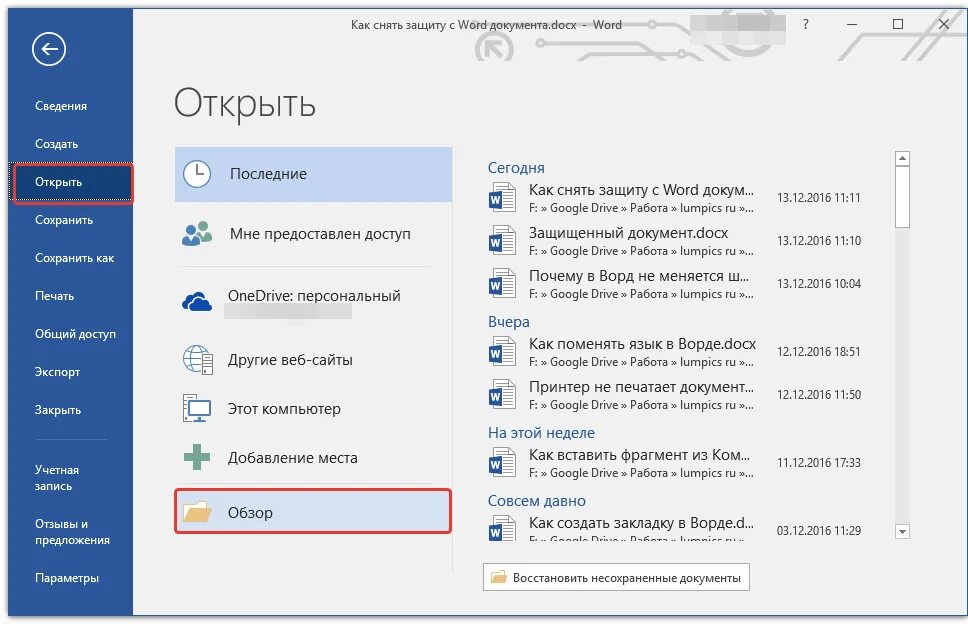Click Word icon of Как создать закладку

(502, 529)
